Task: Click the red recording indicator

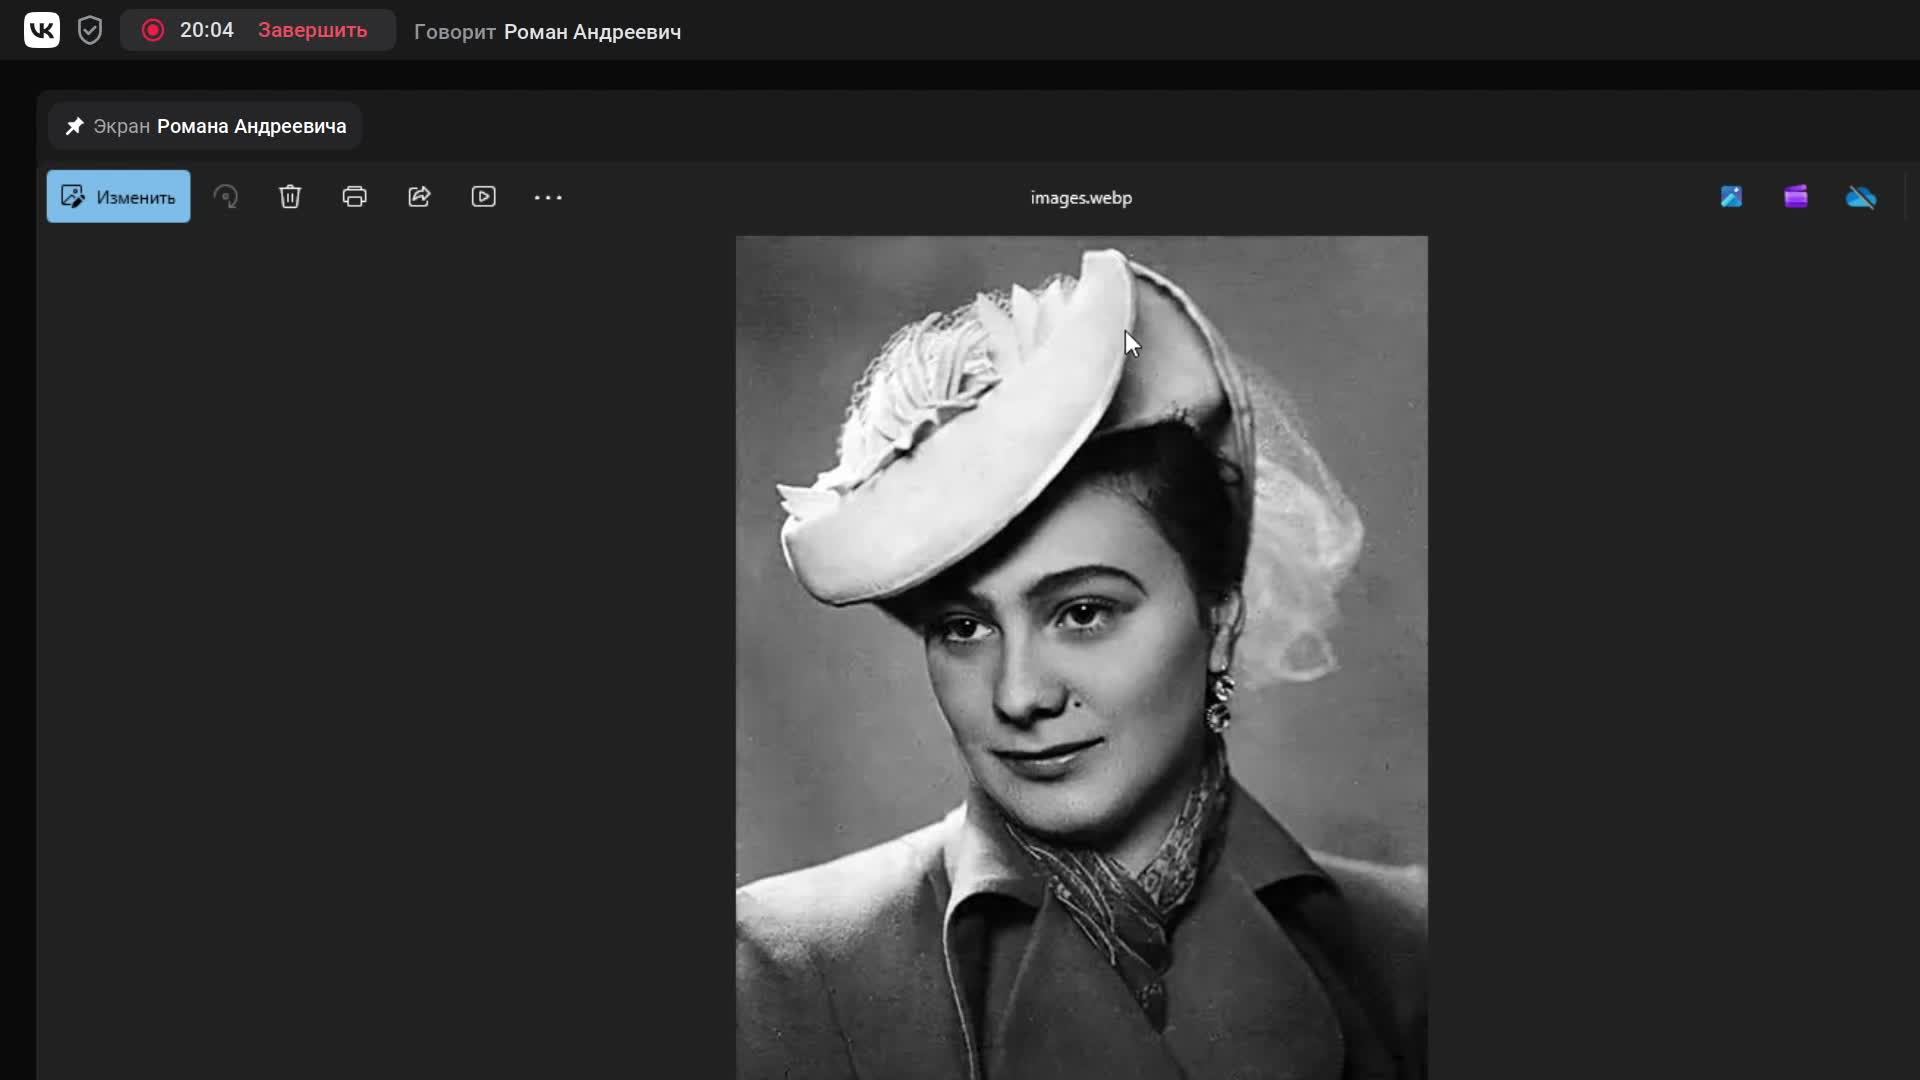Action: pyautogui.click(x=153, y=30)
